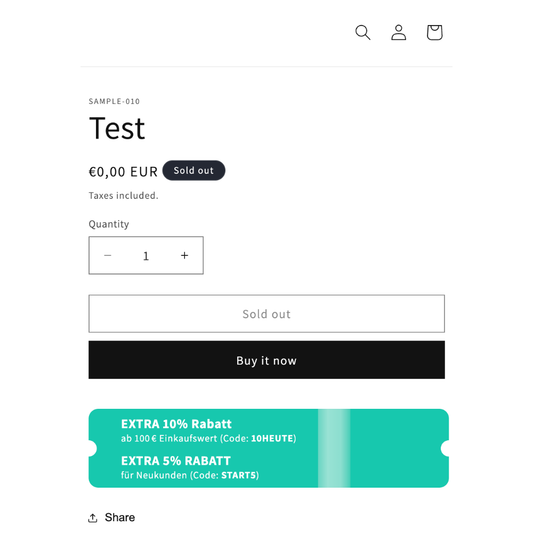Click the Quantity label

point(109,224)
